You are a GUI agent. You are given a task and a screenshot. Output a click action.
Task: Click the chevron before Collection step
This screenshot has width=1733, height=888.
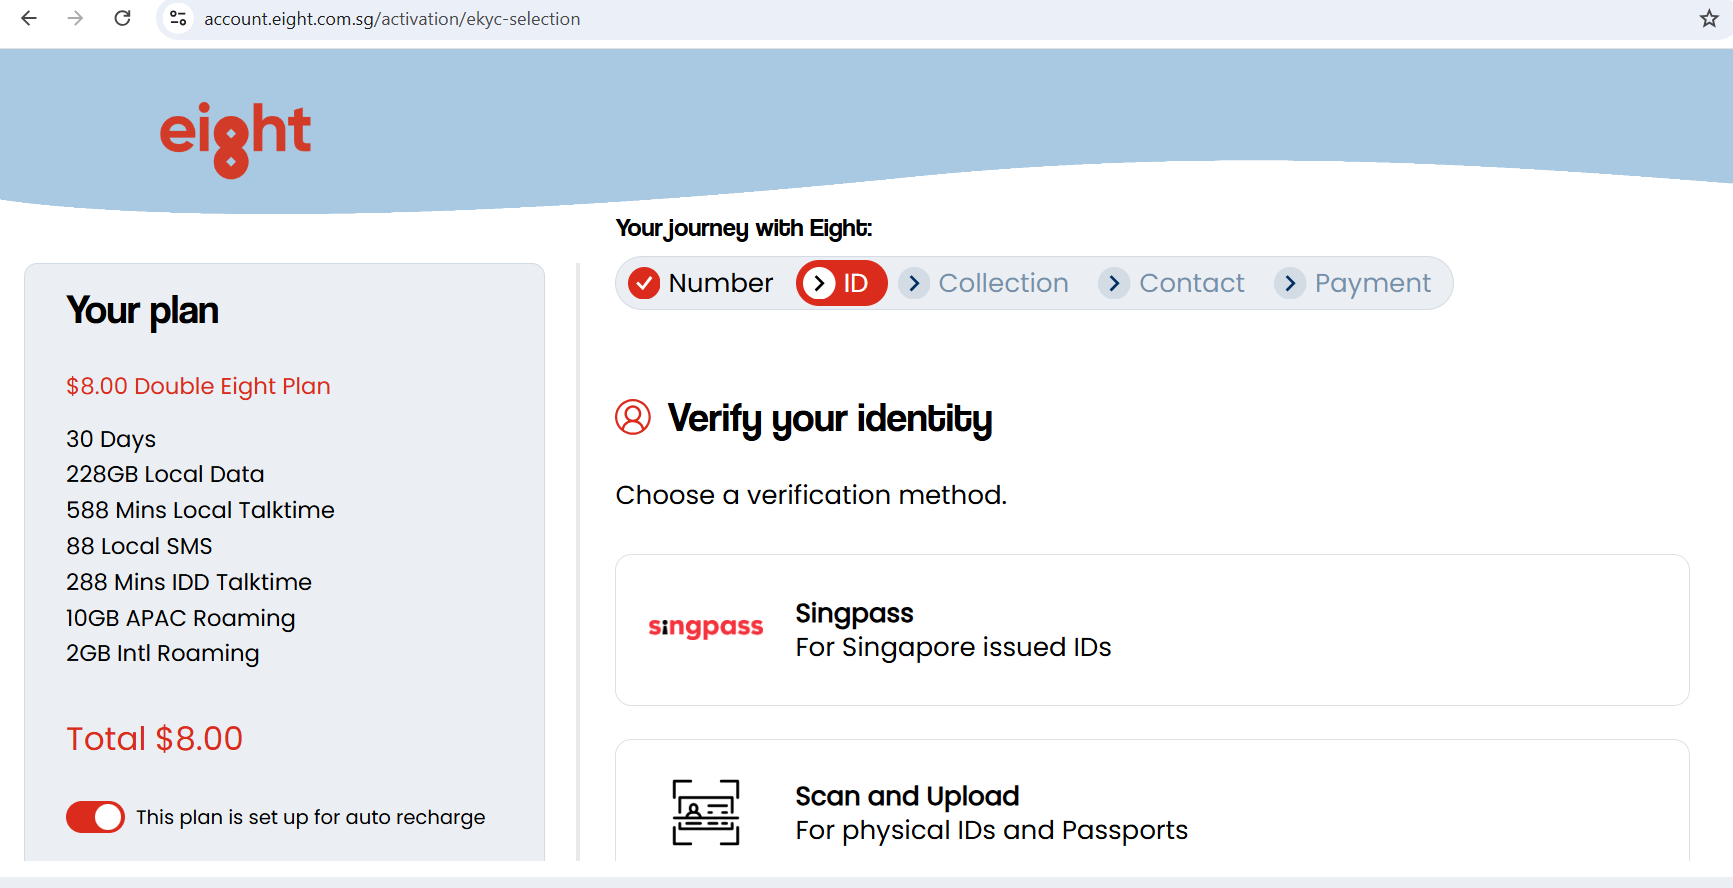[913, 283]
